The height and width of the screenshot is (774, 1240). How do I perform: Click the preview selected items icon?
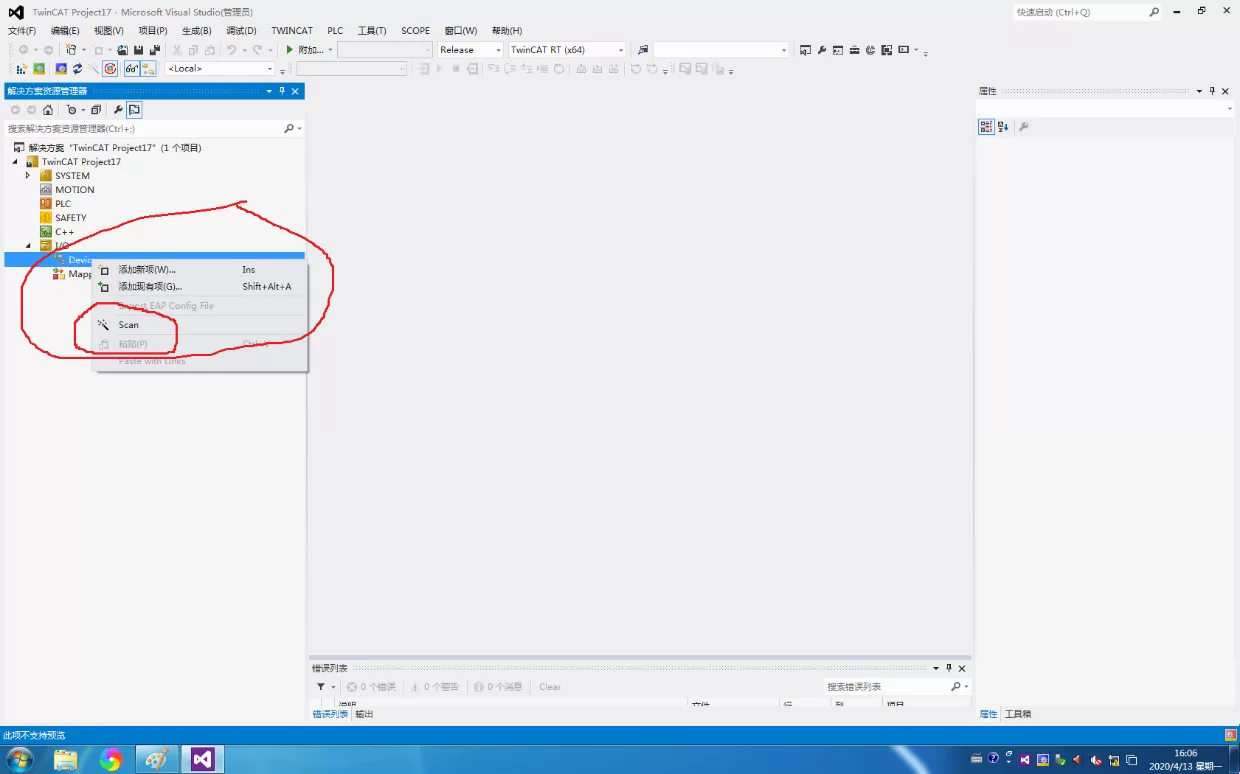point(134,110)
